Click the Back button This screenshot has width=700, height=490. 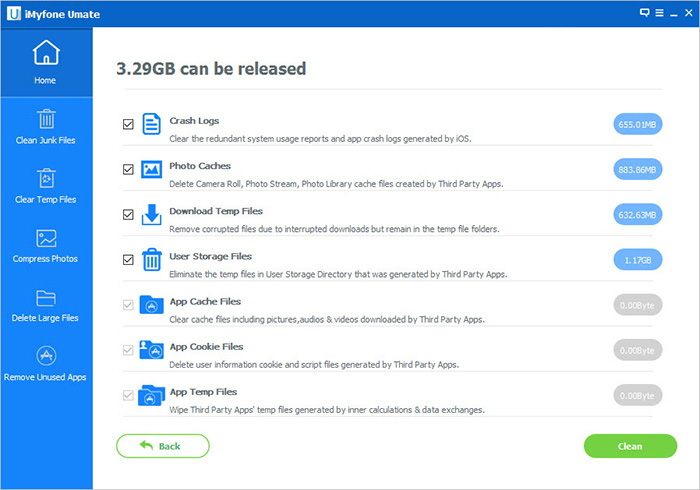pos(162,446)
